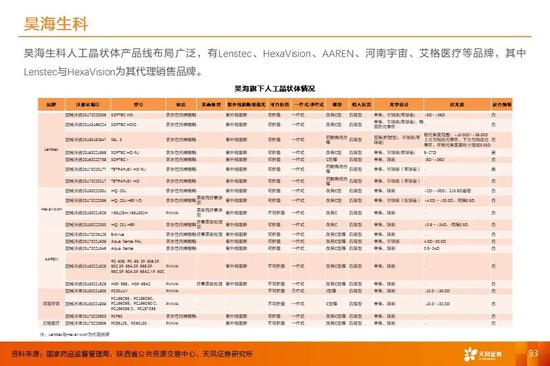Click the page number 93
The height and width of the screenshot is (366, 550).
533,353
